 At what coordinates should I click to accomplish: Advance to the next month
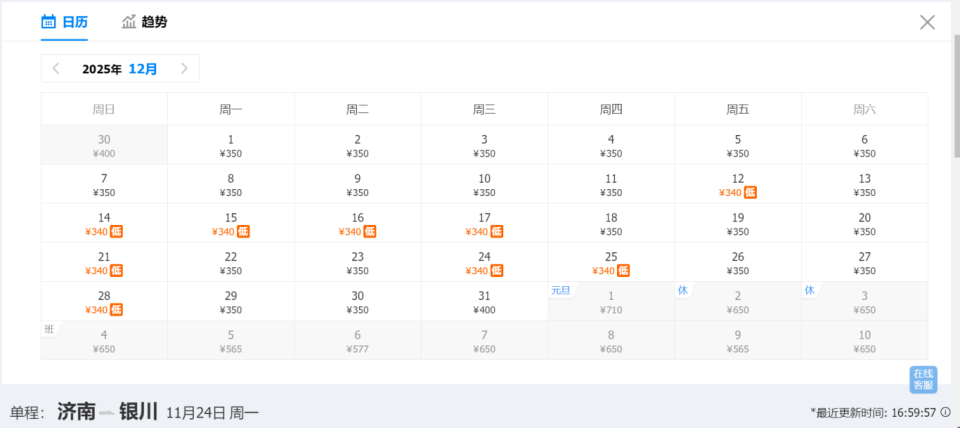pos(184,69)
